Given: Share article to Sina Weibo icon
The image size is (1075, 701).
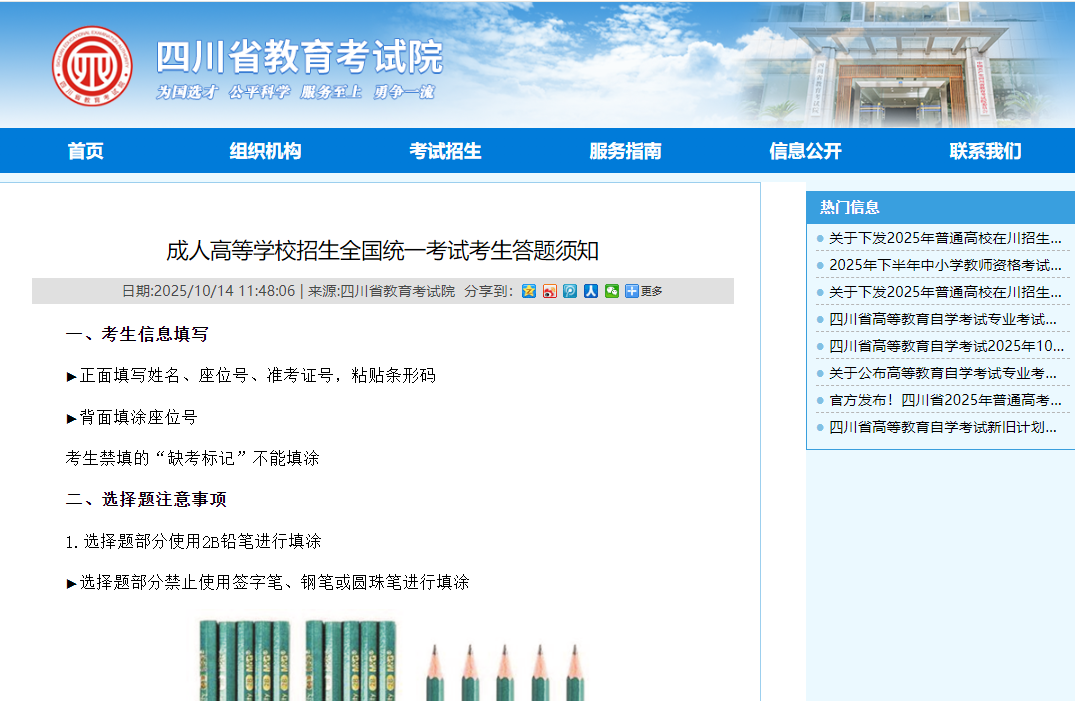Looking at the screenshot, I should click(549, 291).
